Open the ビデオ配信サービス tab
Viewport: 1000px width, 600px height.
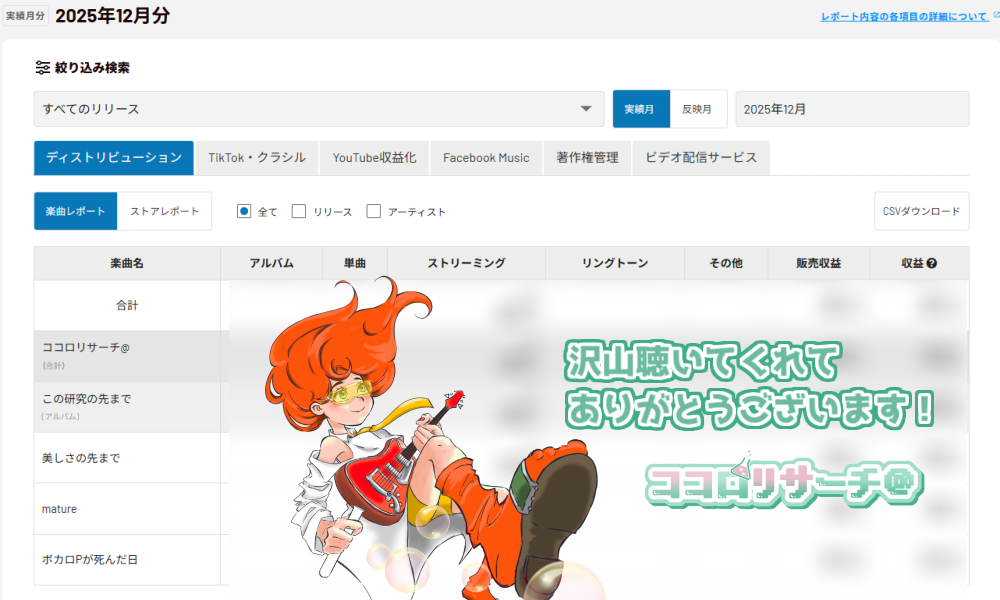point(700,158)
